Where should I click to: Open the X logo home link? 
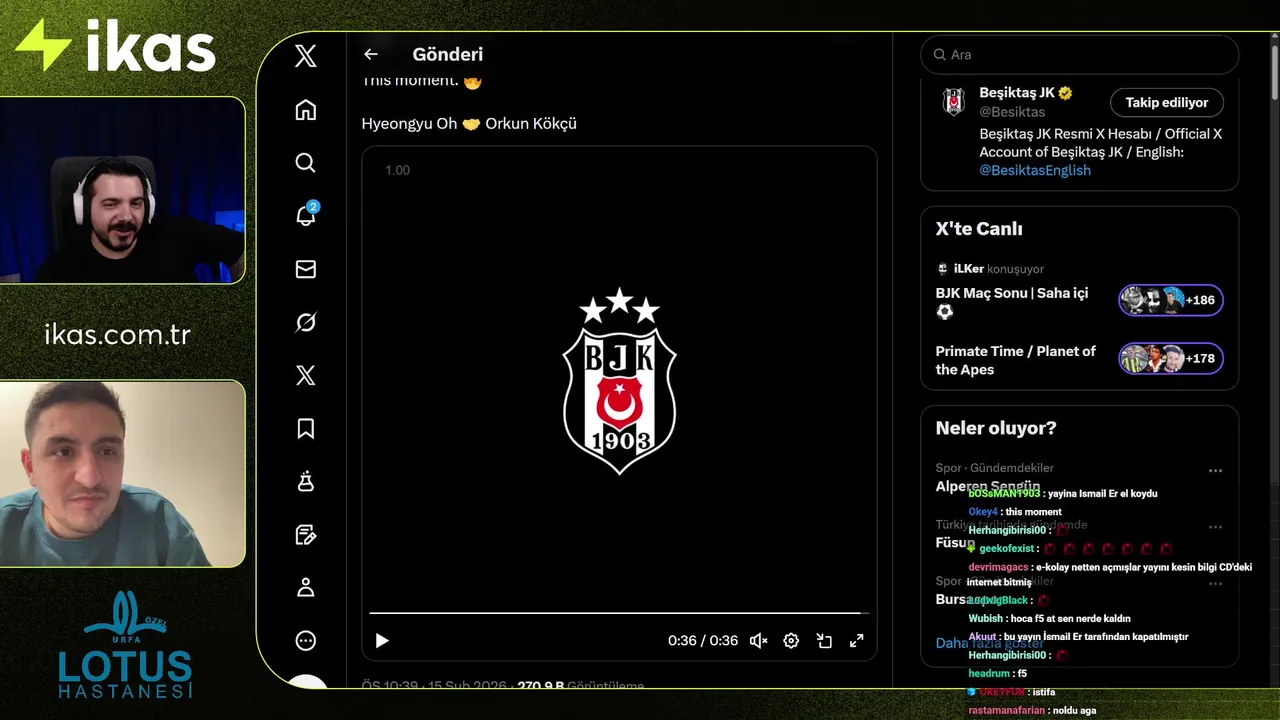pos(306,55)
